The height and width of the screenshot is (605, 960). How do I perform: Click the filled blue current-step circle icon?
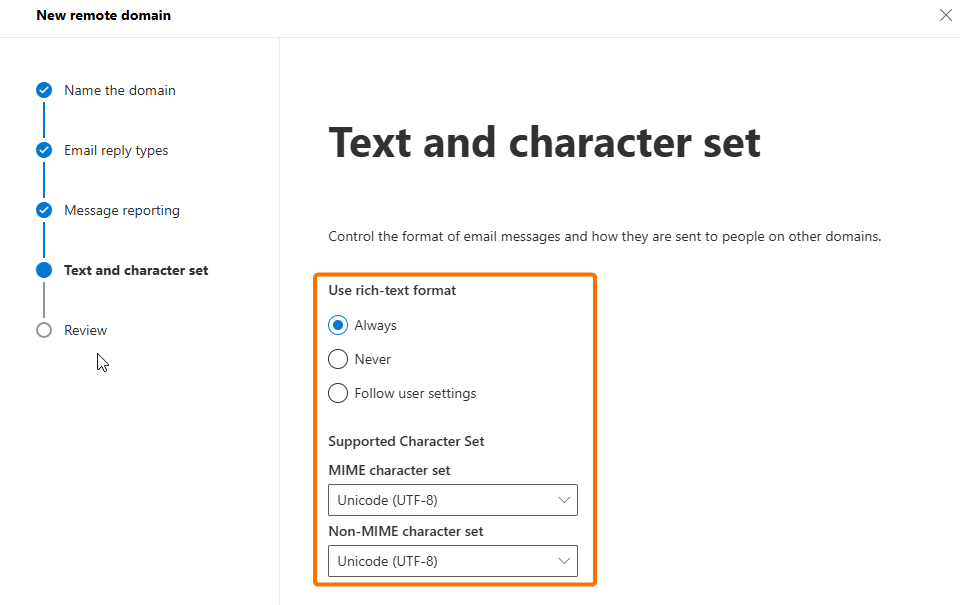tap(44, 270)
